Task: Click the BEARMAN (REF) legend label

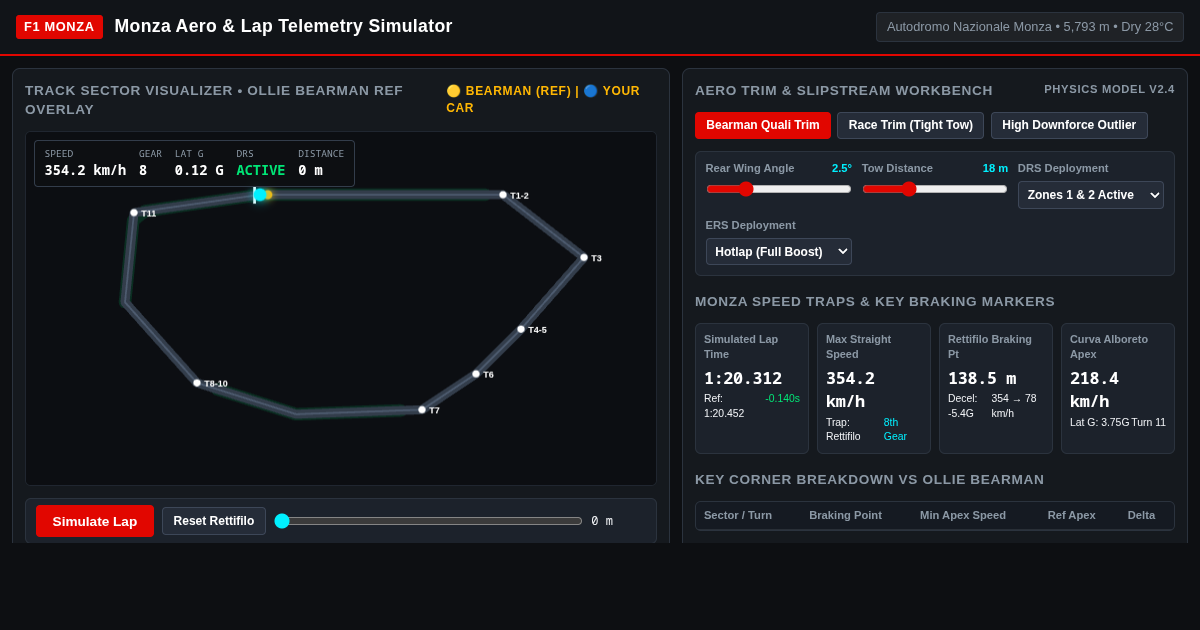Action: point(518,91)
